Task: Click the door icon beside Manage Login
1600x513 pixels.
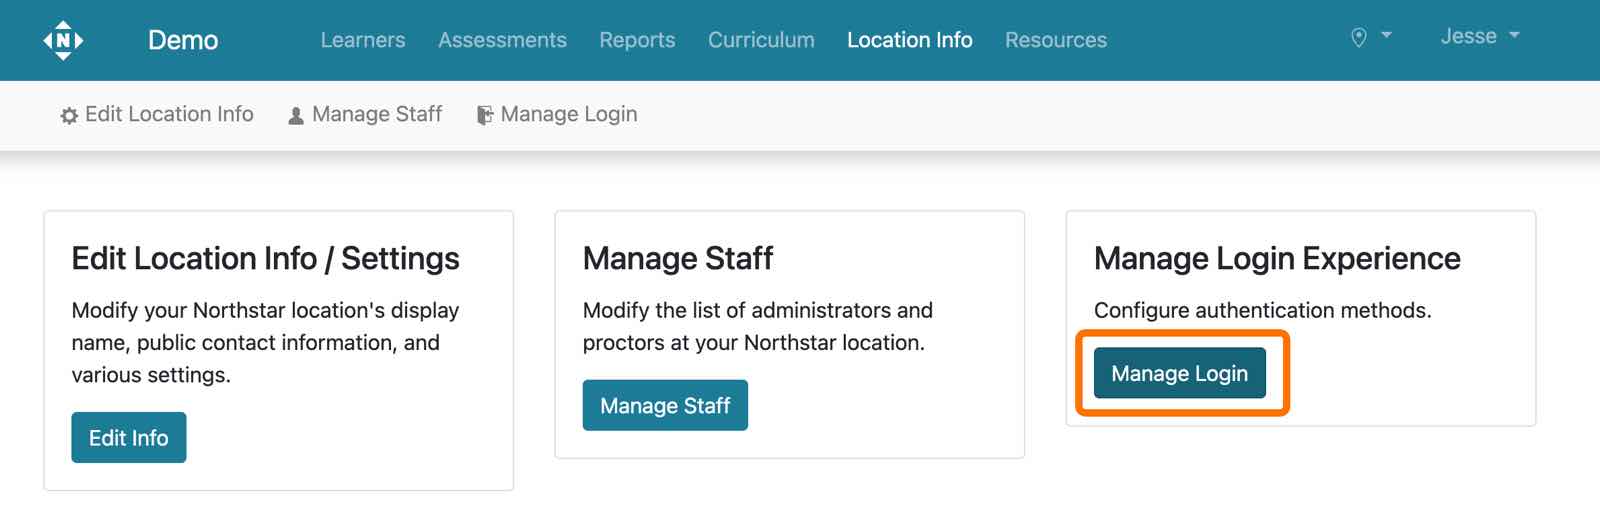Action: click(x=485, y=116)
